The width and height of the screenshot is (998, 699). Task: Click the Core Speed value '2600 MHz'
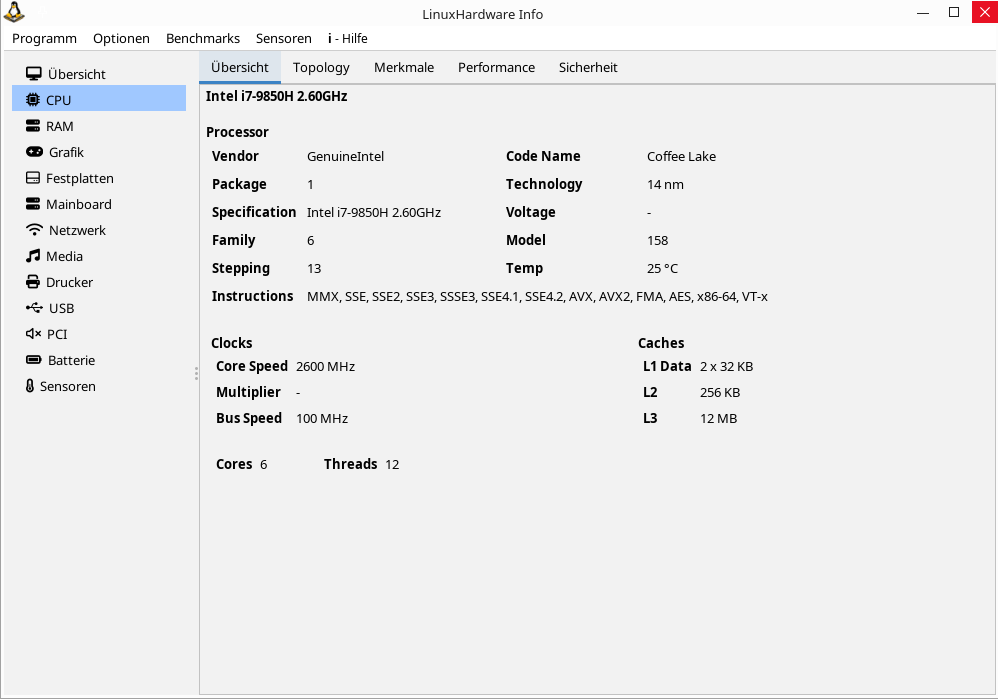(x=326, y=367)
